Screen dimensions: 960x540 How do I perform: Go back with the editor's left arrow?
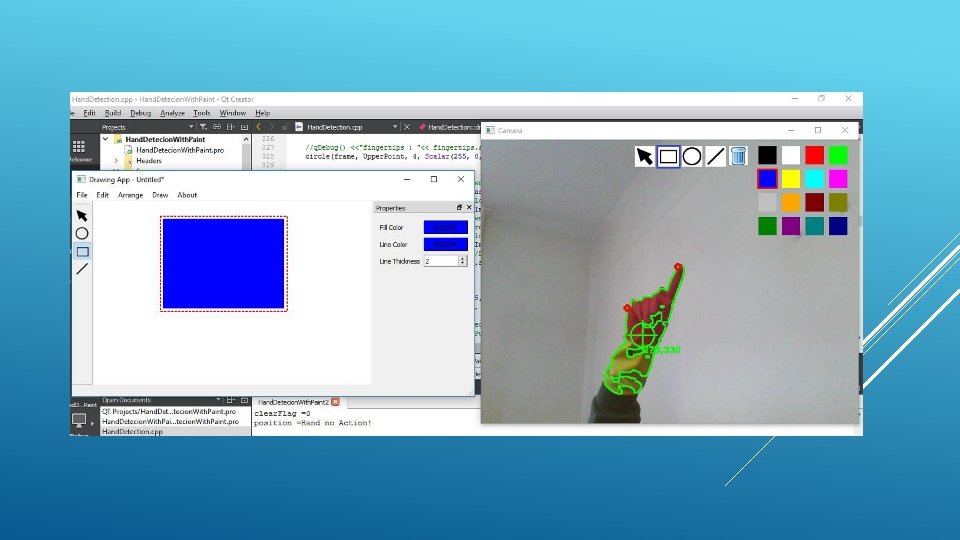click(x=259, y=127)
